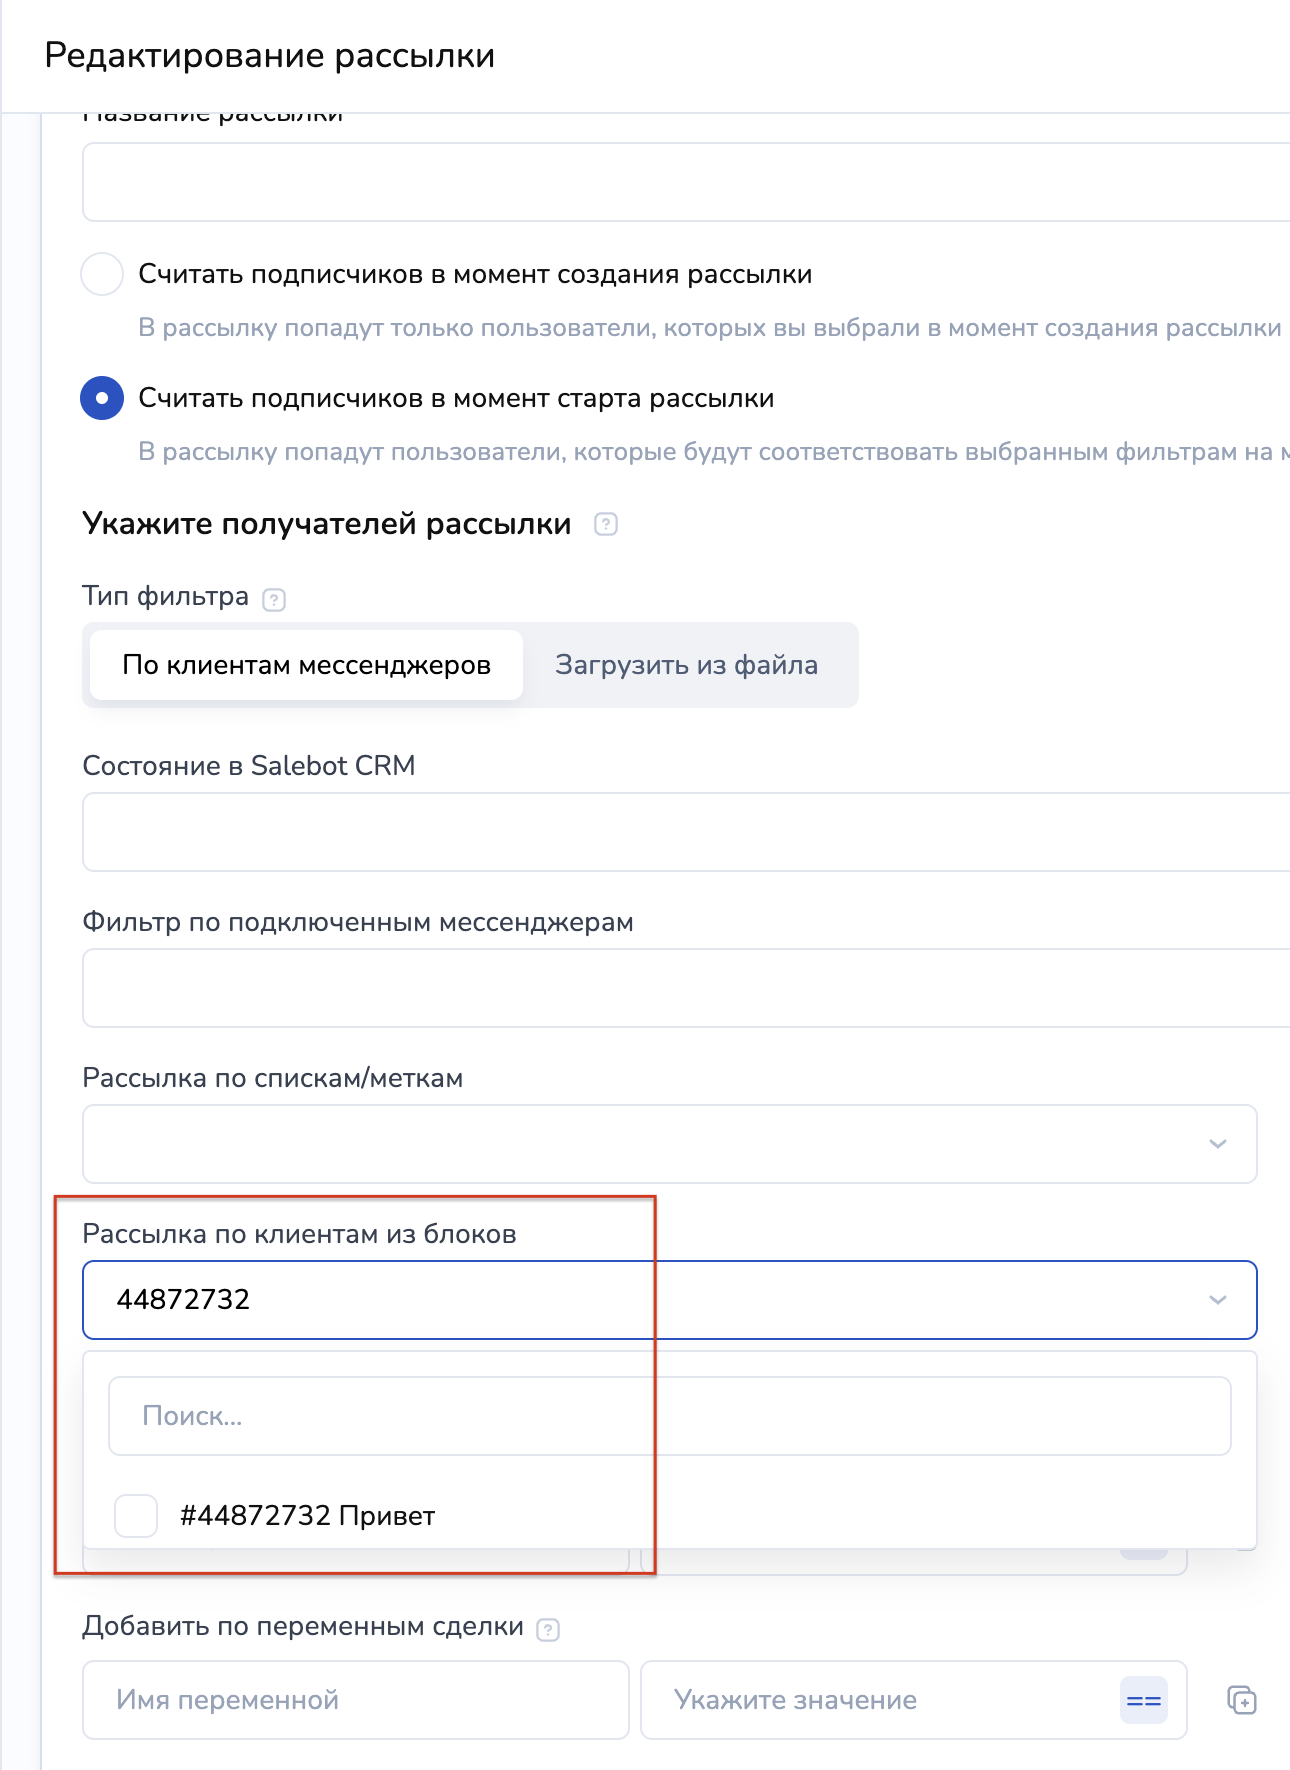This screenshot has height=1770, width=1290.
Task: Click help icon next to recipients heading
Action: pos(606,524)
